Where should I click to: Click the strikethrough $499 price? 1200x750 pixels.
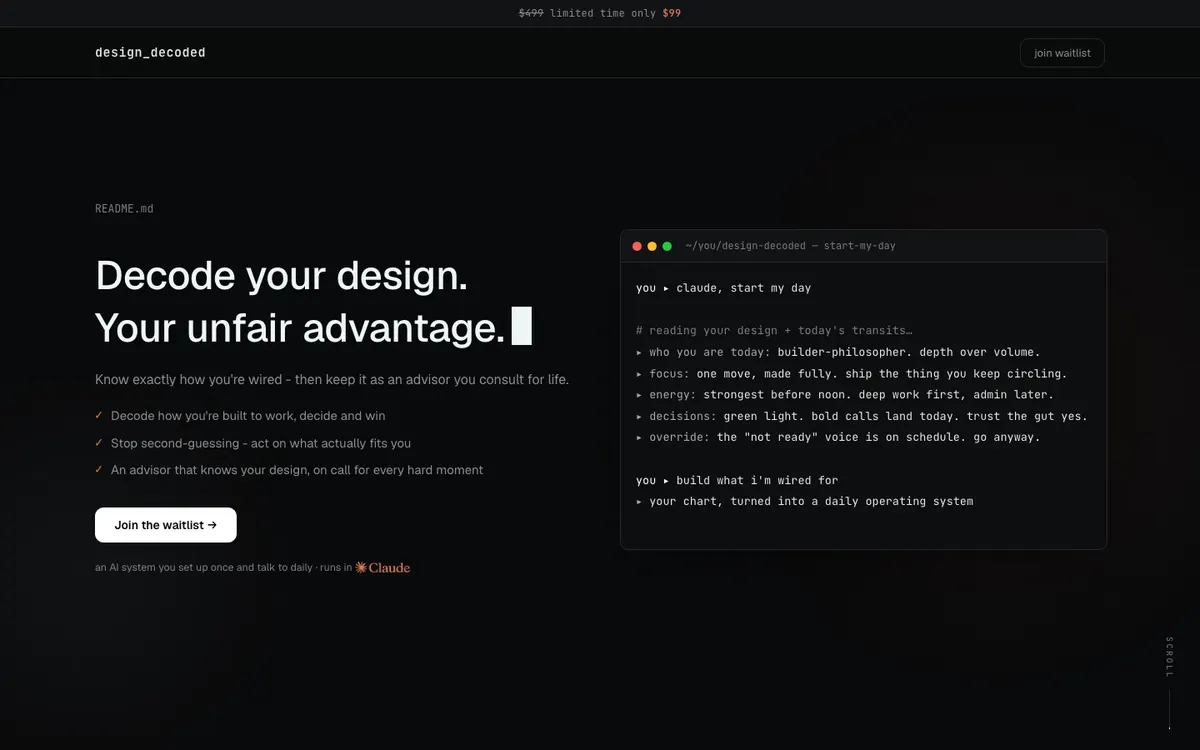pos(531,13)
